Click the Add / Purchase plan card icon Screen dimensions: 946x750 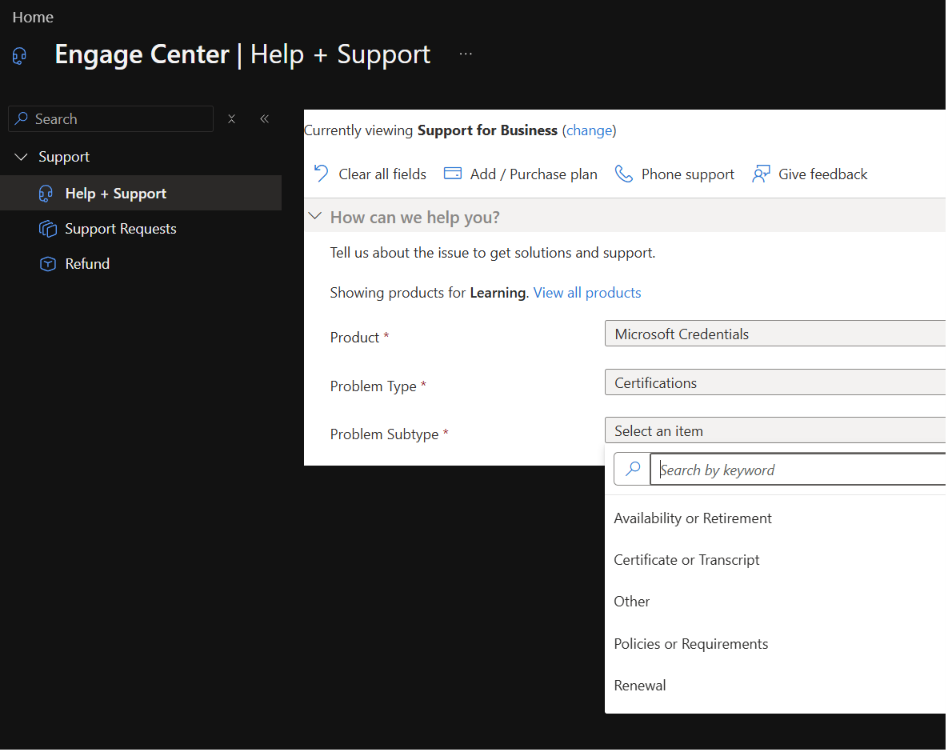point(452,174)
